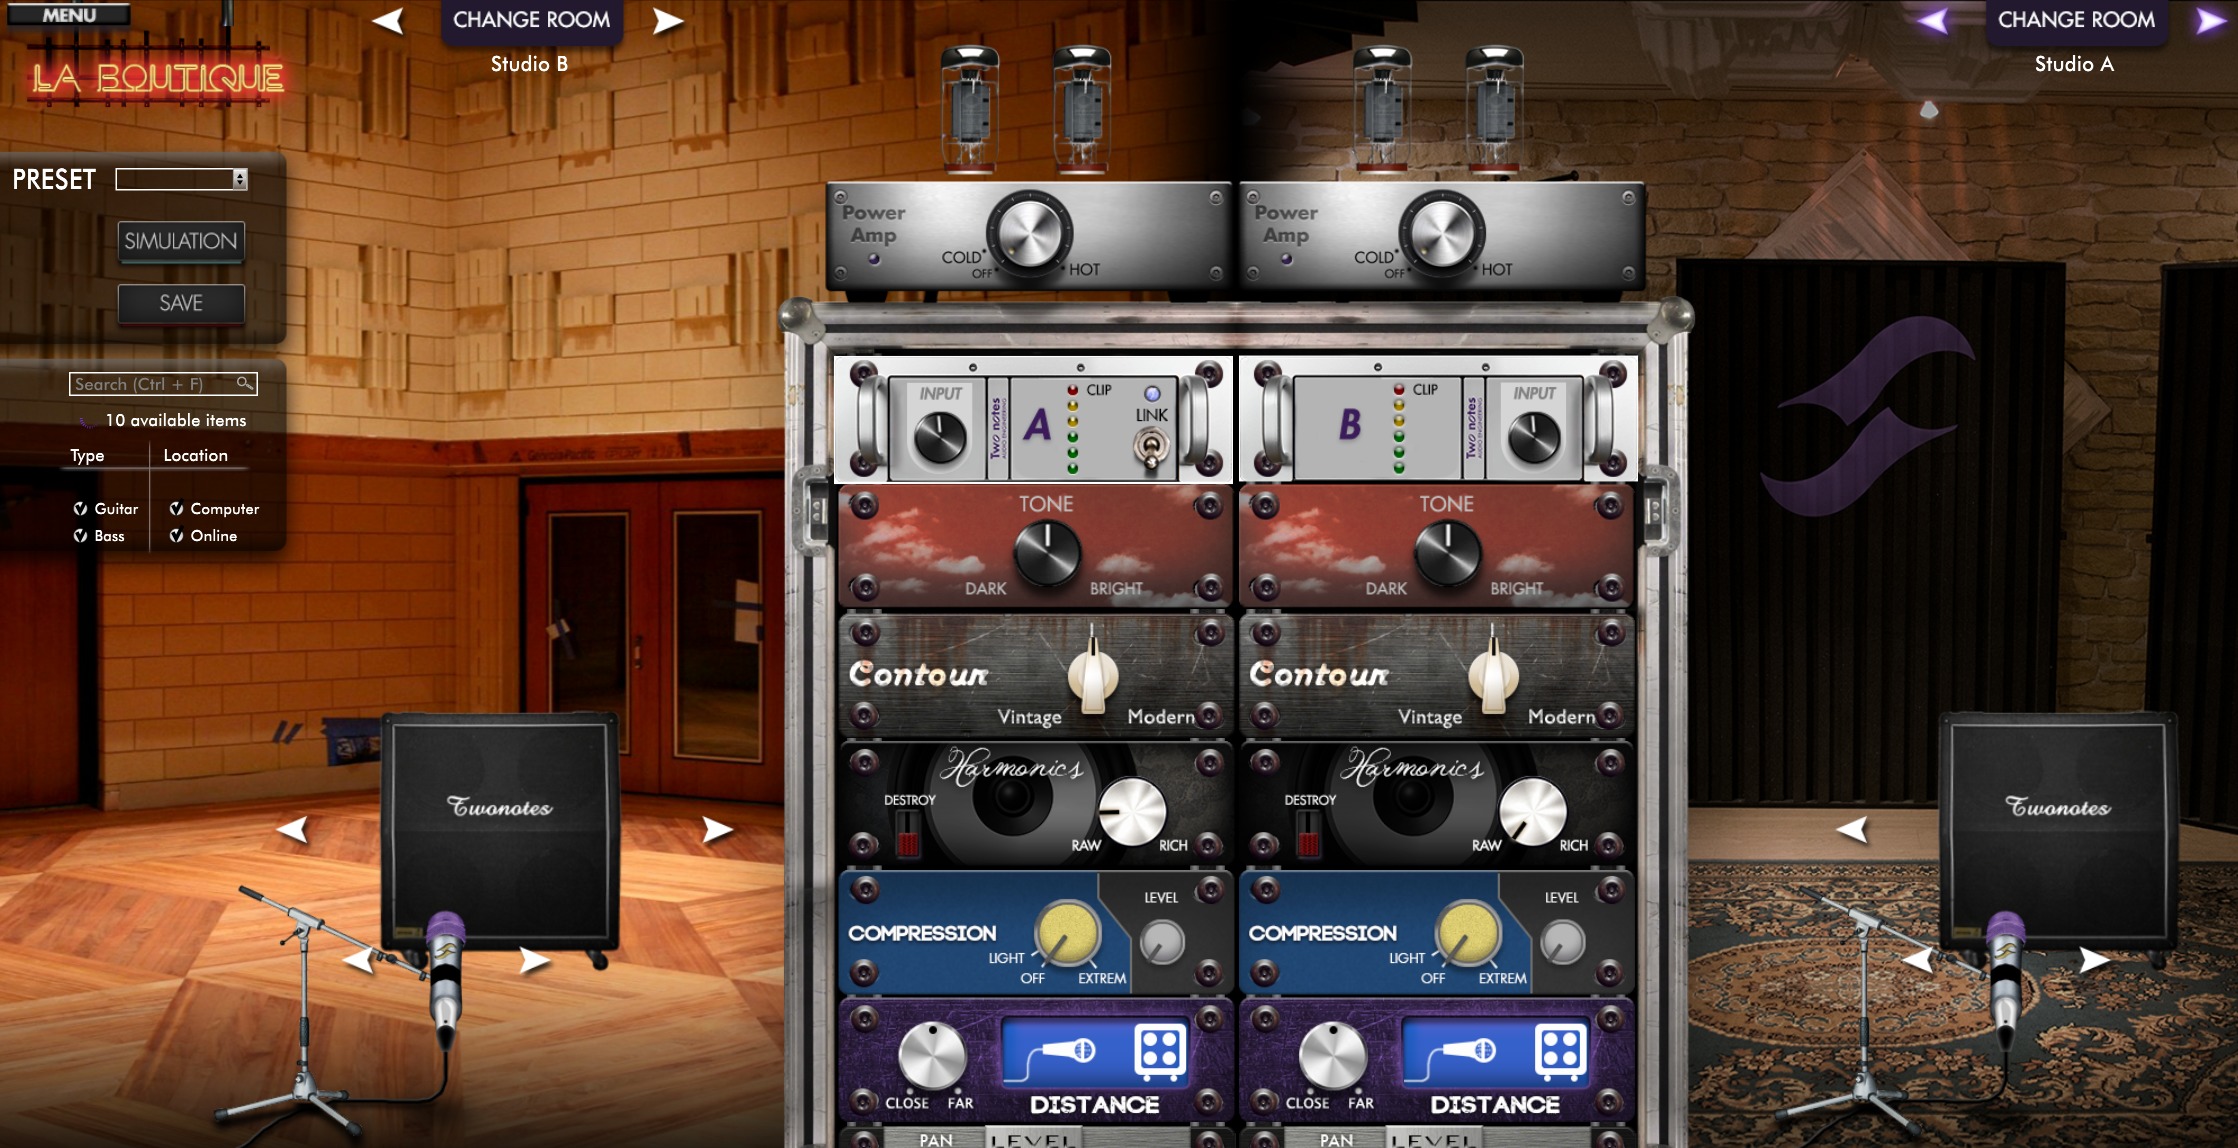Viewport: 2238px width, 1148px height.
Task: Click channel B power tubes
Action: coord(1439,108)
